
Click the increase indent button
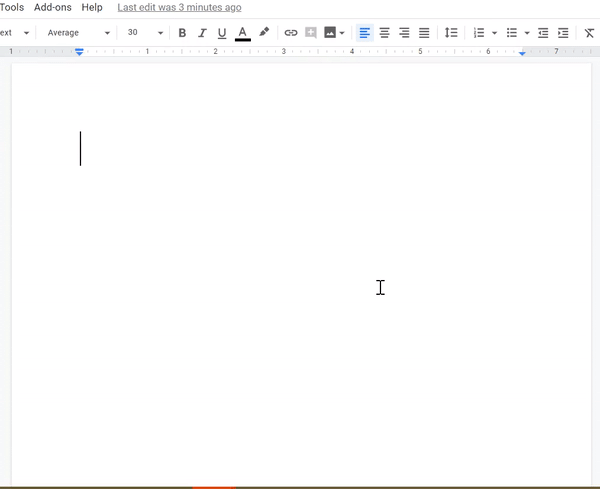(563, 33)
